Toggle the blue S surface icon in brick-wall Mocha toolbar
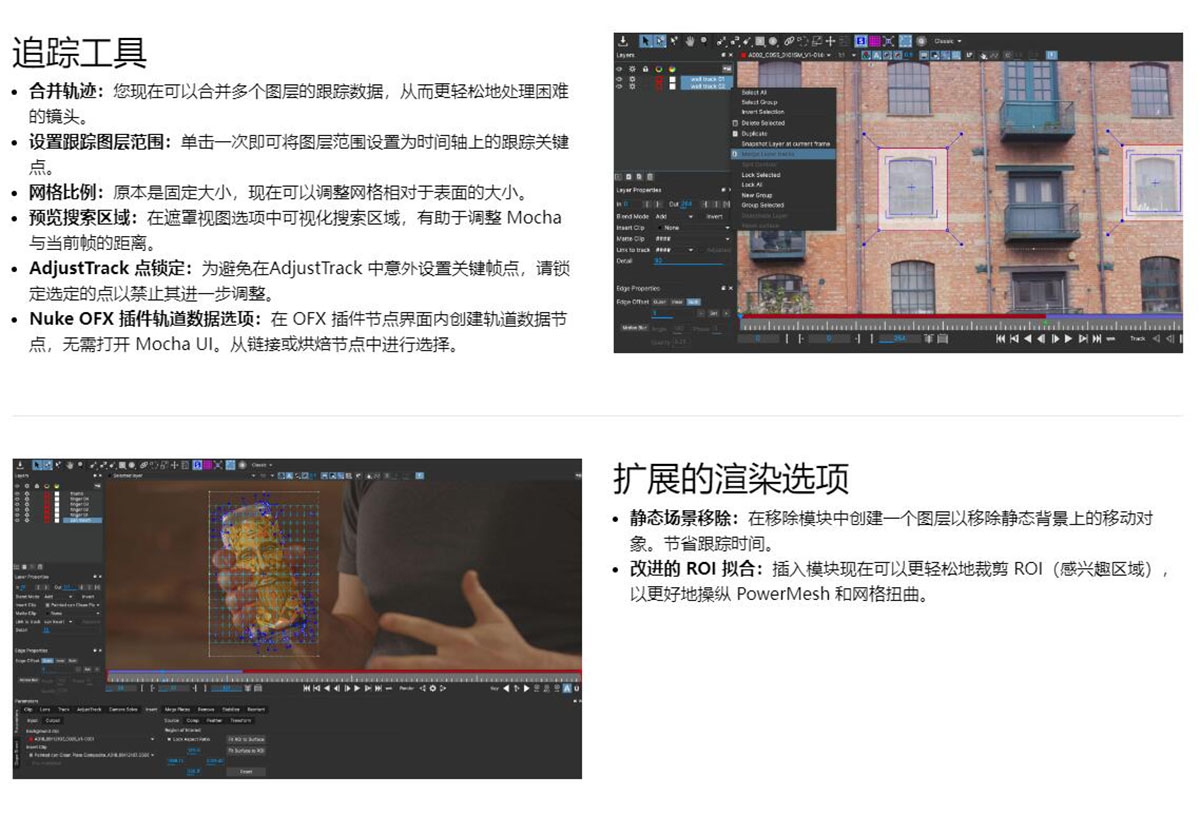Screen dimensions: 1200x835 coord(861,41)
